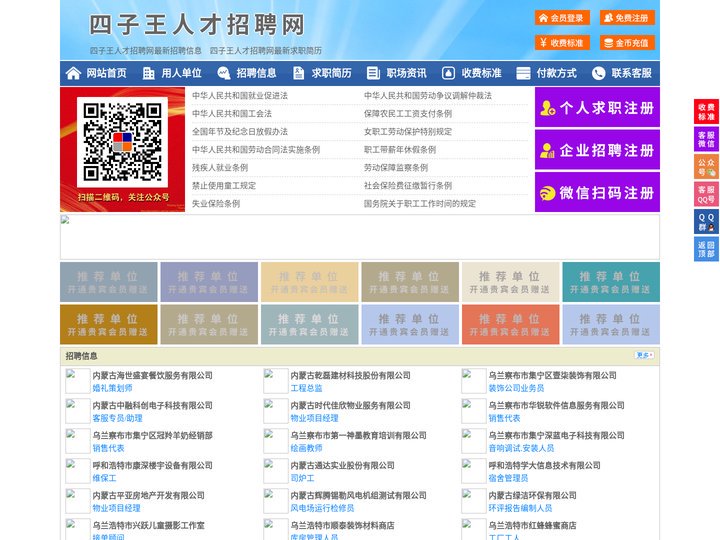Image resolution: width=720 pixels, height=540 pixels.
Task: Click the home icon beside 网站首页
Action: coord(73,73)
